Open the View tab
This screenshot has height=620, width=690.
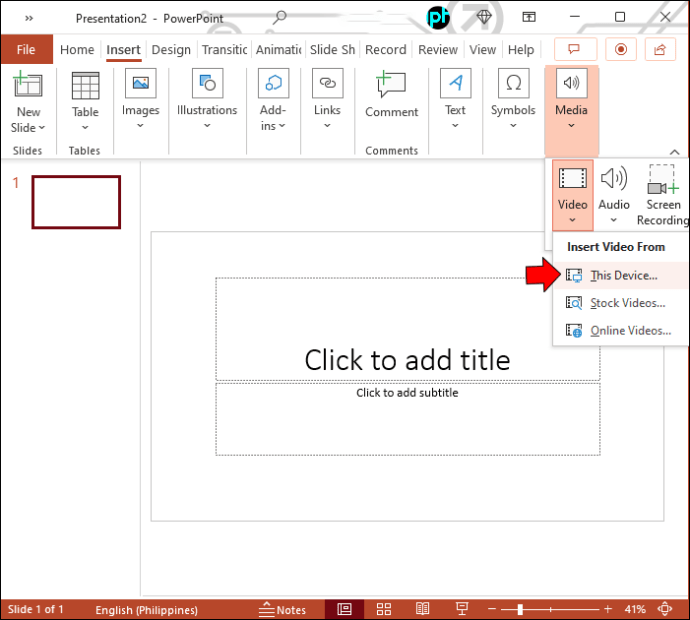point(482,49)
